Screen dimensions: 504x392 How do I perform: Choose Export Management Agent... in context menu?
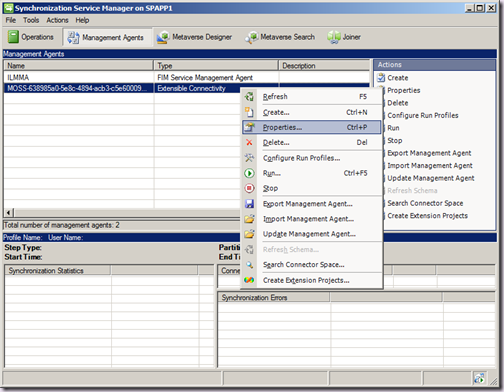pyautogui.click(x=312, y=204)
